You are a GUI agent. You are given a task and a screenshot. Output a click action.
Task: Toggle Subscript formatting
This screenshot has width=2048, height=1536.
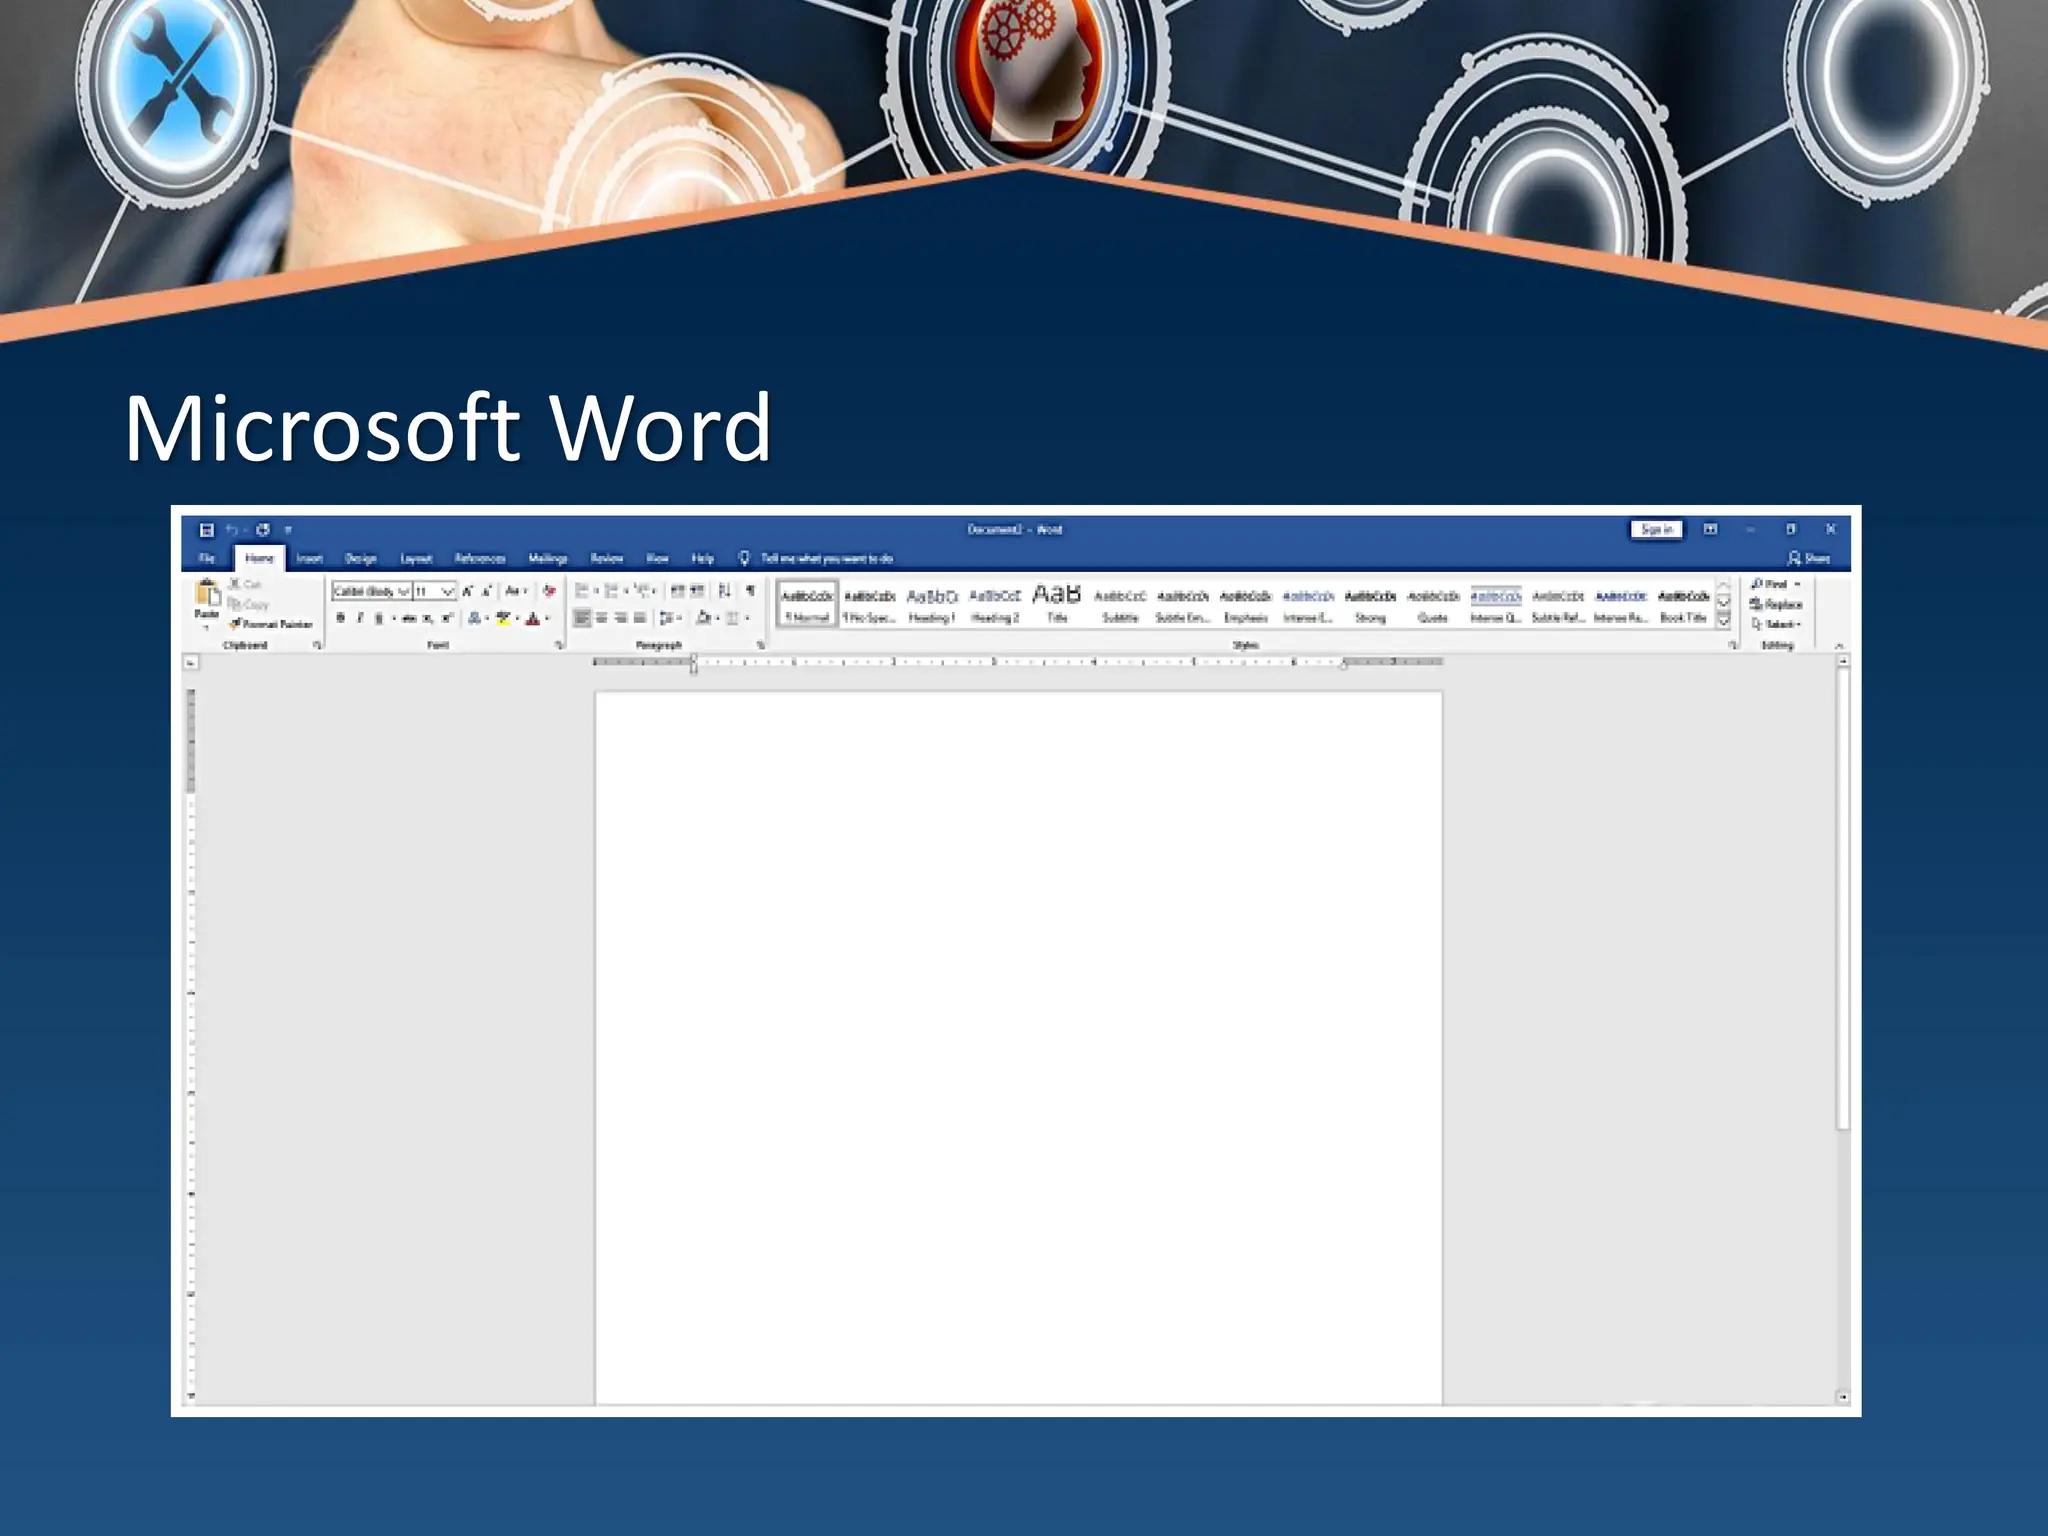pyautogui.click(x=428, y=618)
